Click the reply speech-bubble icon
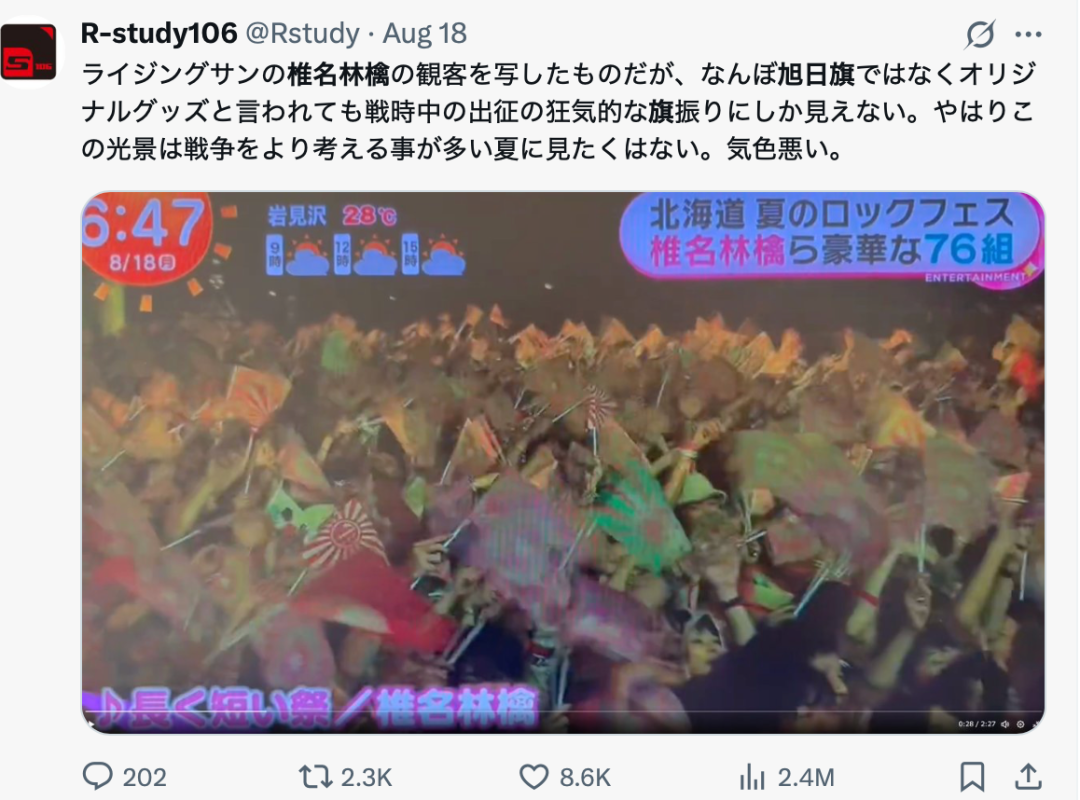This screenshot has width=1080, height=800. pos(98,777)
